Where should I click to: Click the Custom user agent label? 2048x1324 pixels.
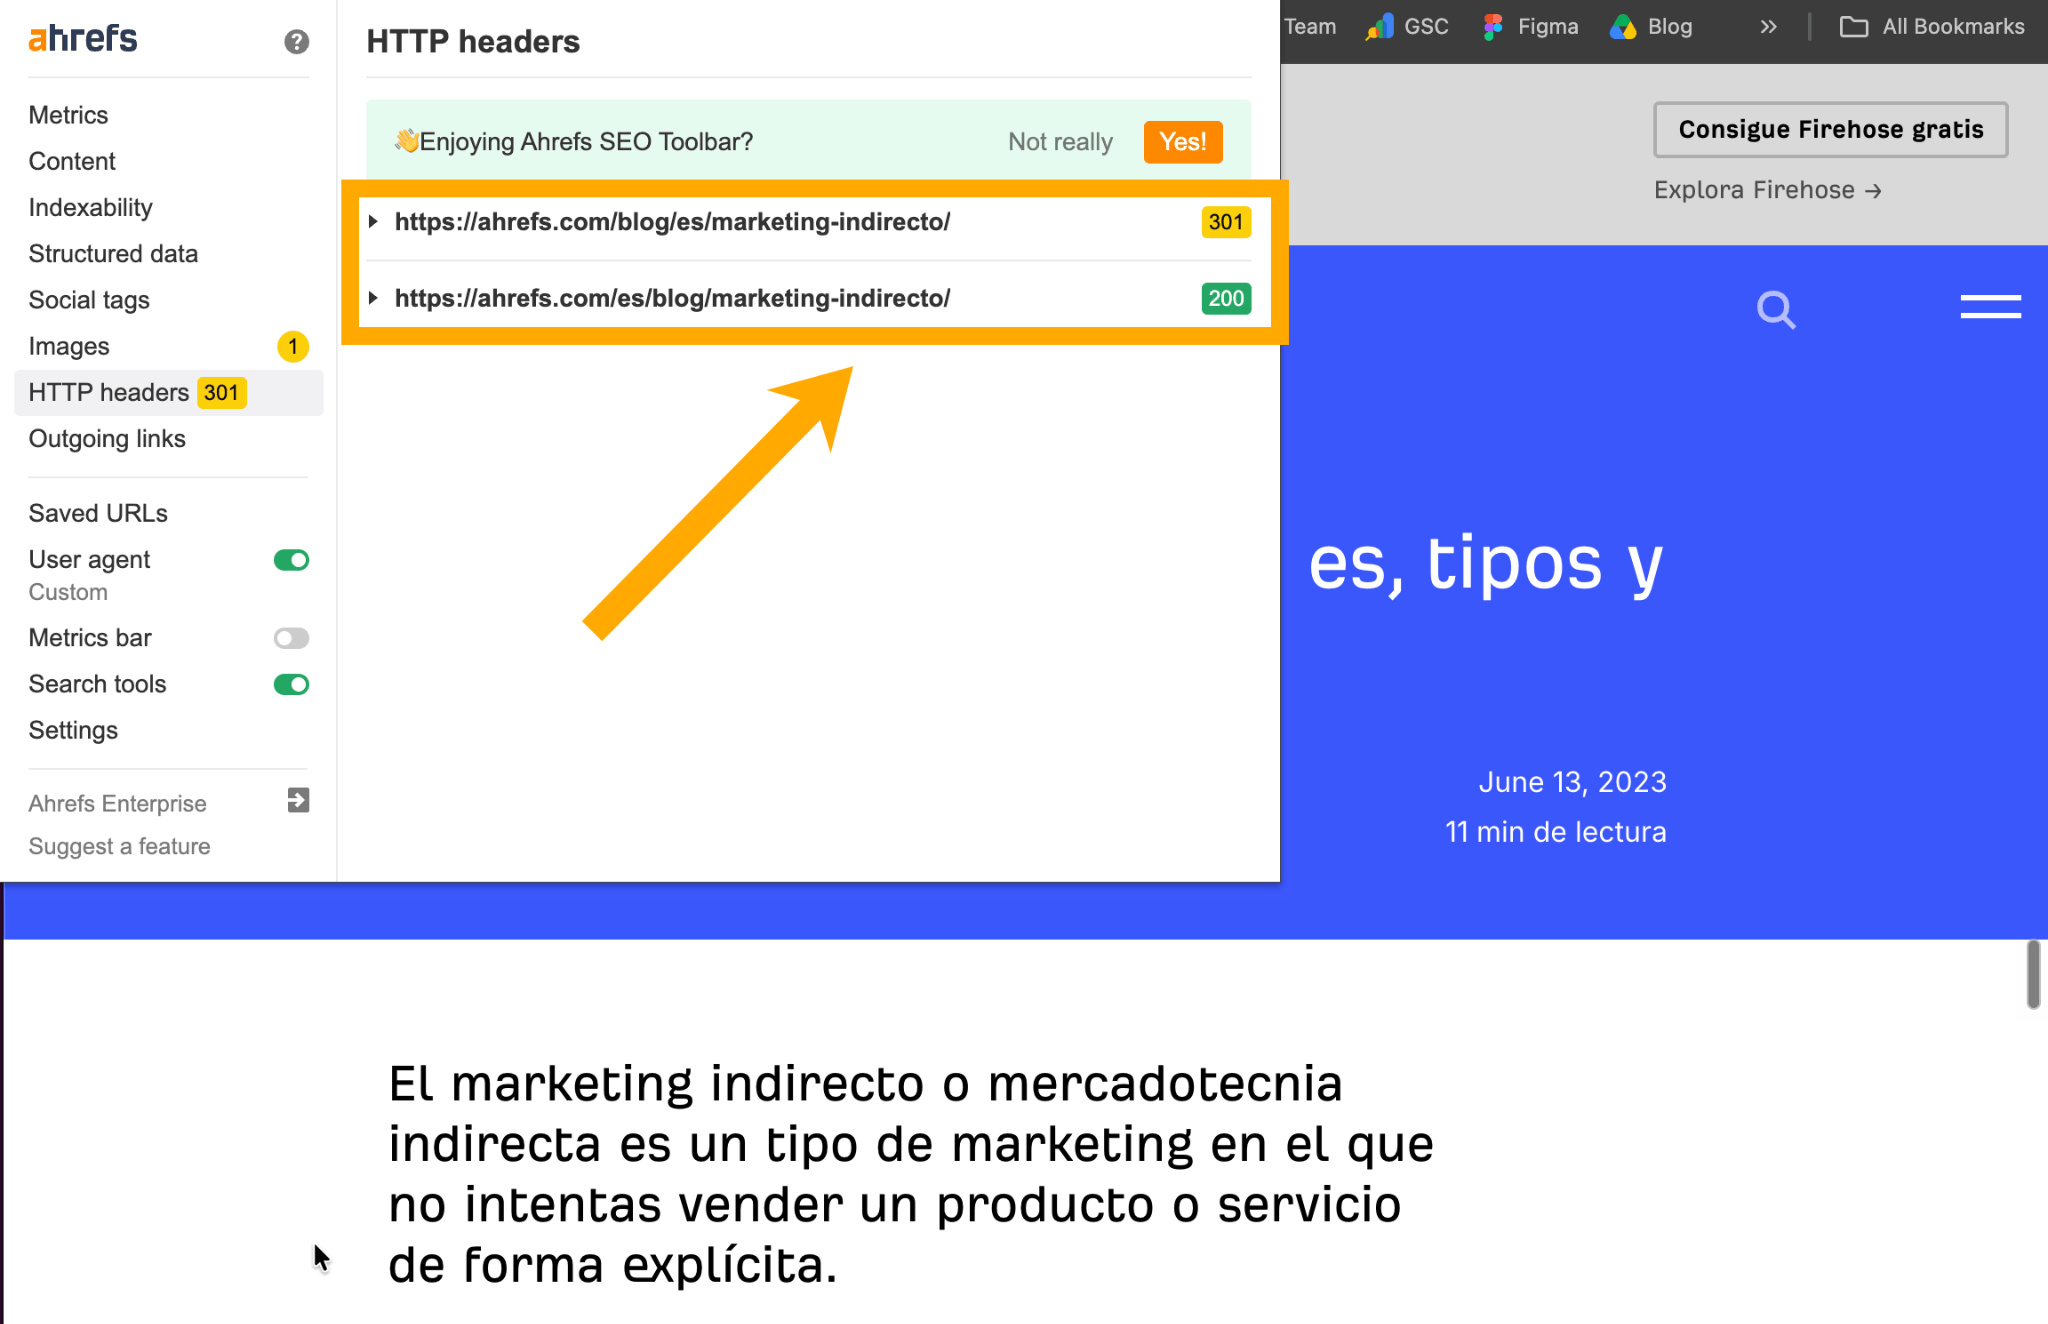(x=68, y=592)
